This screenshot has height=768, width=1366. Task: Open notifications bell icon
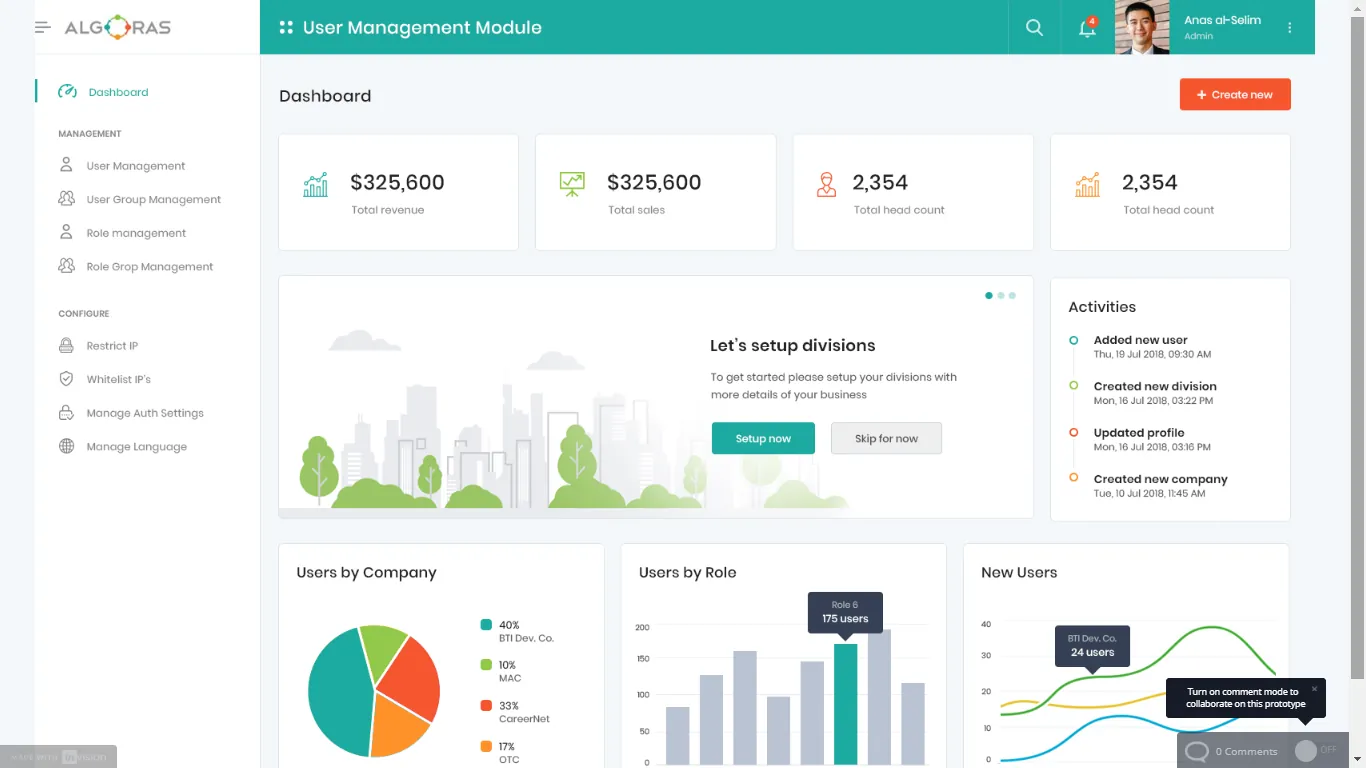[1087, 28]
